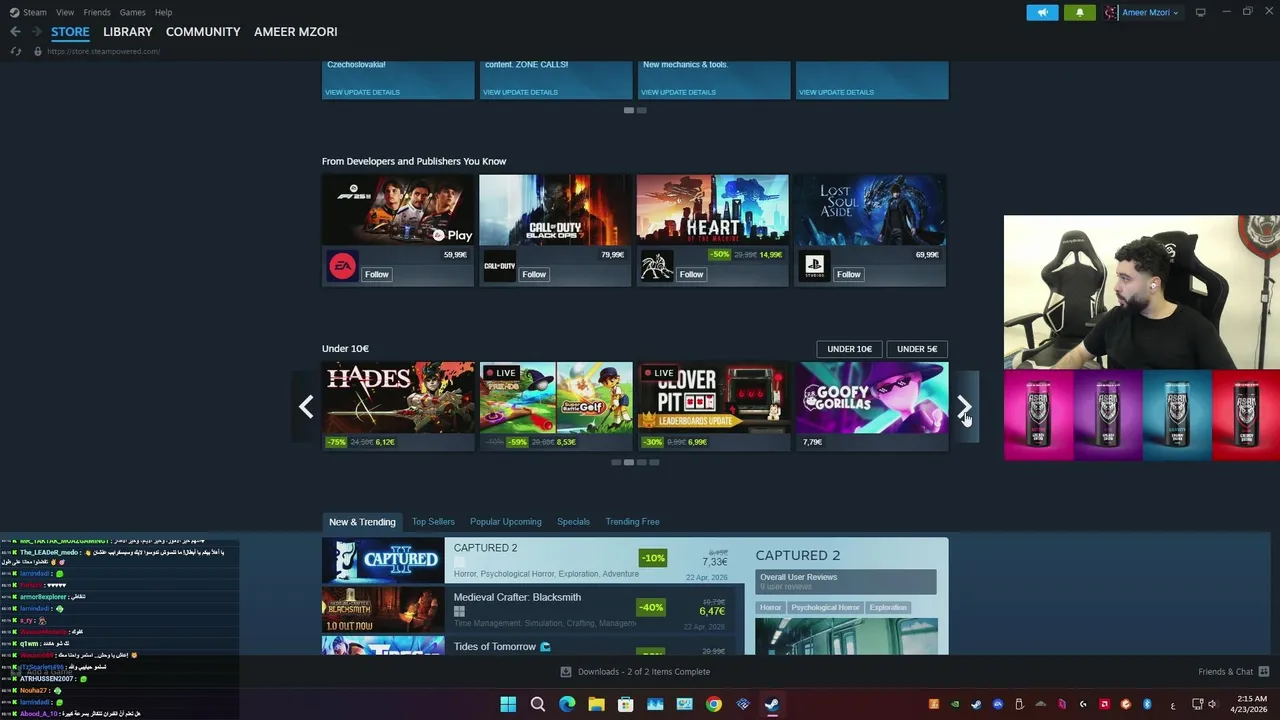
Task: Launch Google Chrome from taskbar
Action: point(713,704)
